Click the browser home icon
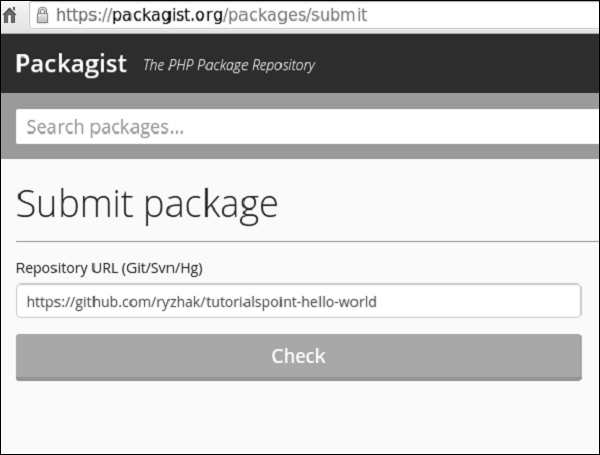600x455 pixels. 11,14
